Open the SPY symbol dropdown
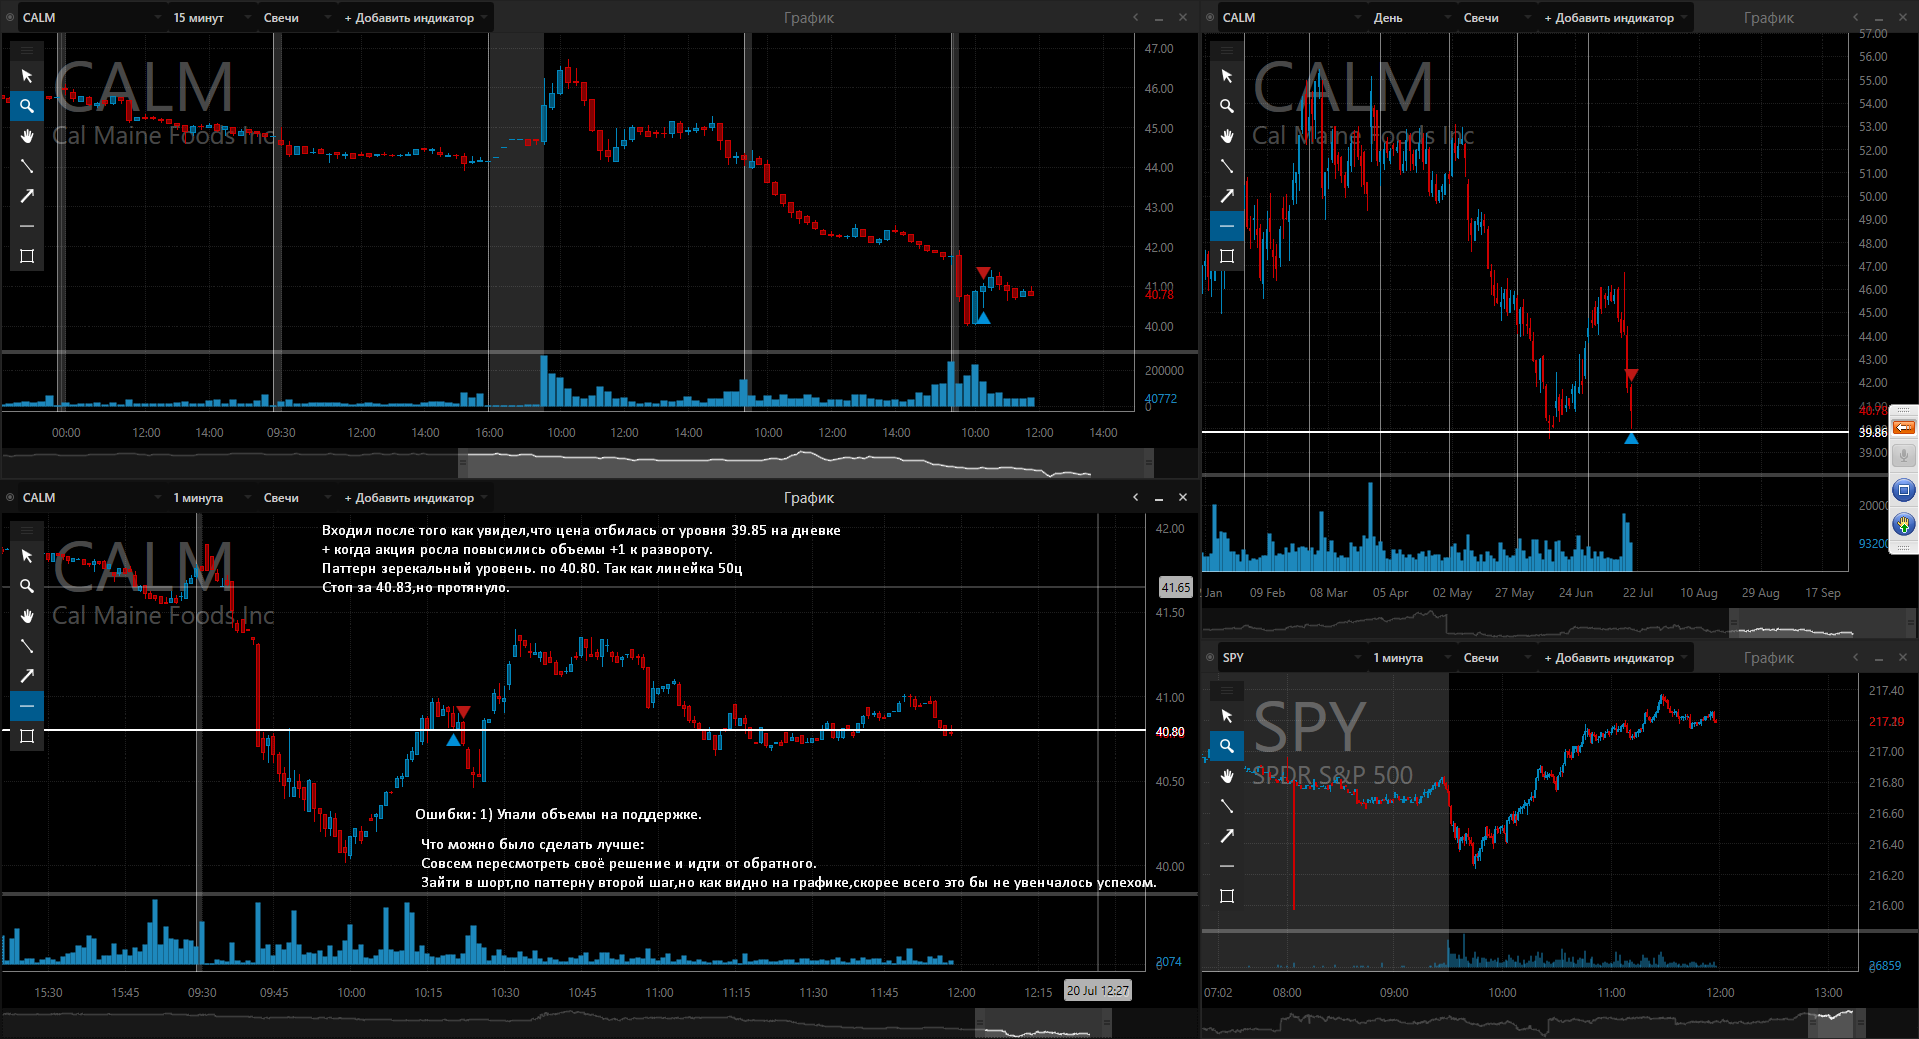The height and width of the screenshot is (1039, 1919). [x=1291, y=657]
